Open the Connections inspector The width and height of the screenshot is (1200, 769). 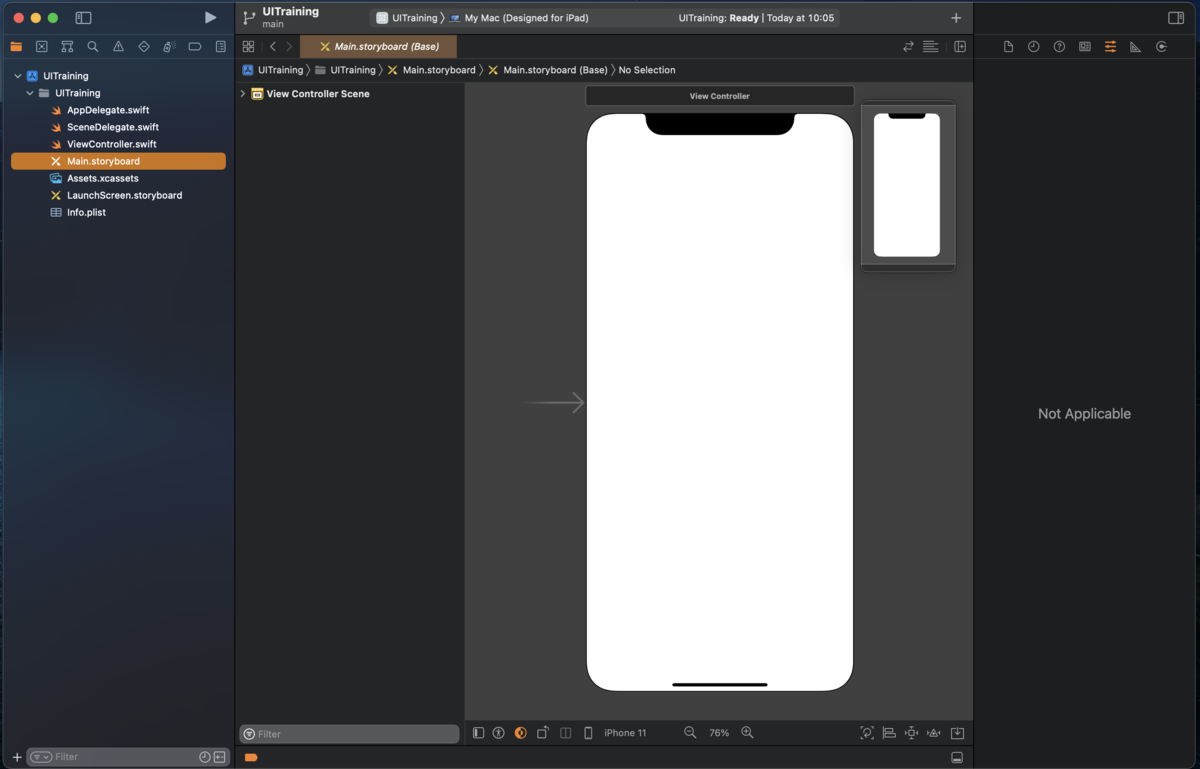(1161, 47)
